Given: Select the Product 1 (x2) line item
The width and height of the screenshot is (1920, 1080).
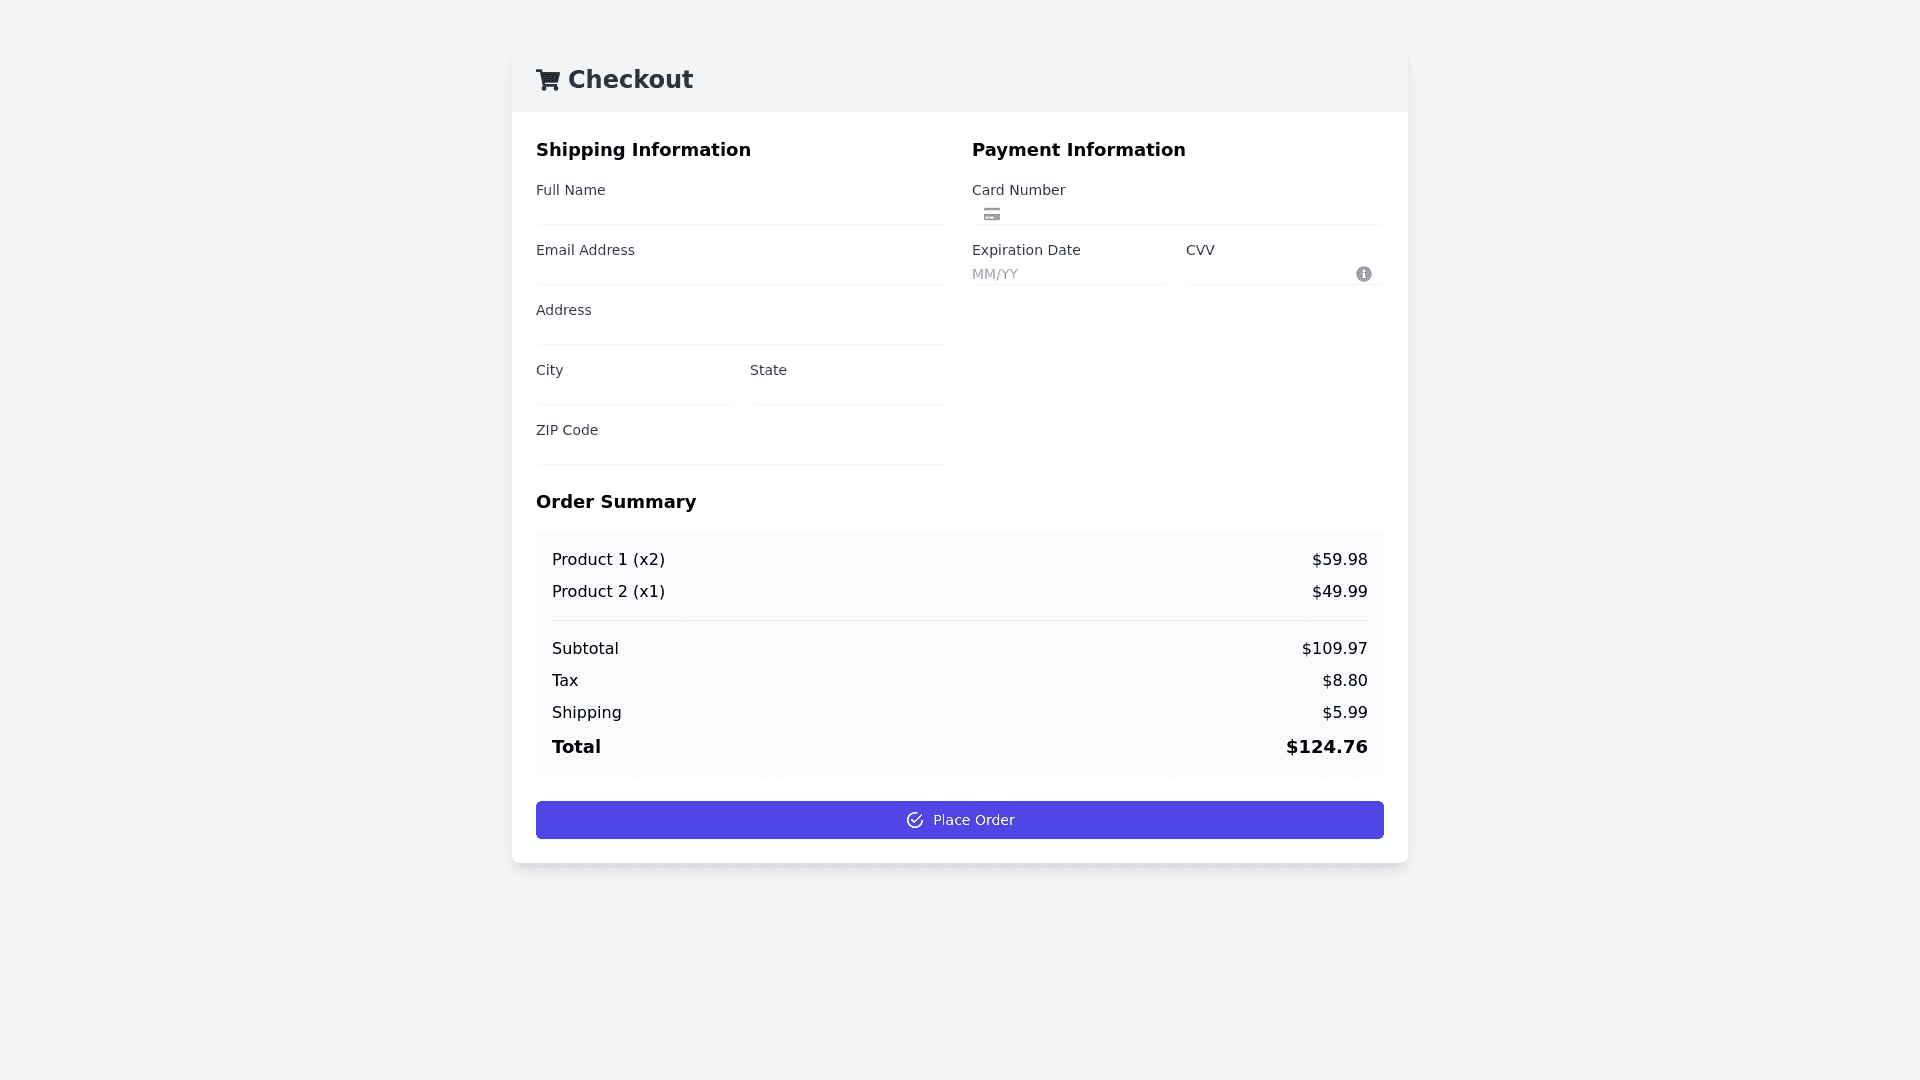Looking at the screenshot, I should pyautogui.click(x=608, y=560).
